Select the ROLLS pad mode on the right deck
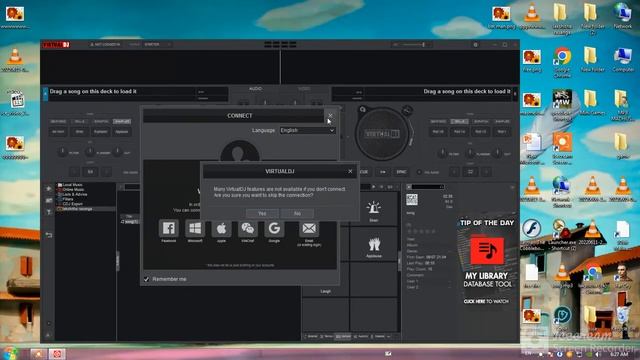The image size is (640, 360). (459, 122)
